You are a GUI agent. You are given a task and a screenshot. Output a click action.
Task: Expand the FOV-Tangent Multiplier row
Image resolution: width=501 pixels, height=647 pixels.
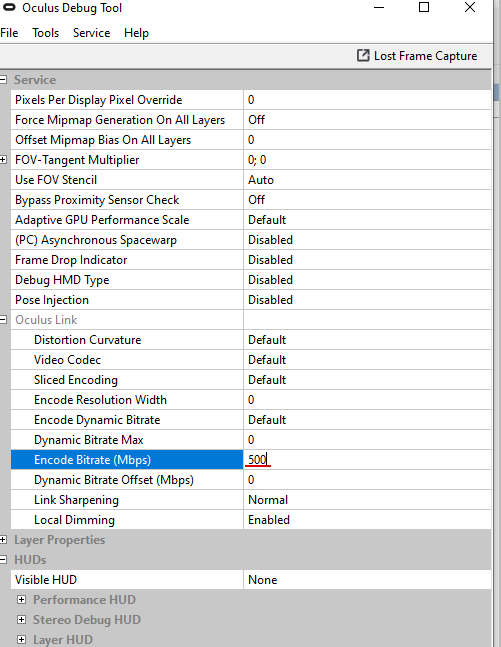3,160
